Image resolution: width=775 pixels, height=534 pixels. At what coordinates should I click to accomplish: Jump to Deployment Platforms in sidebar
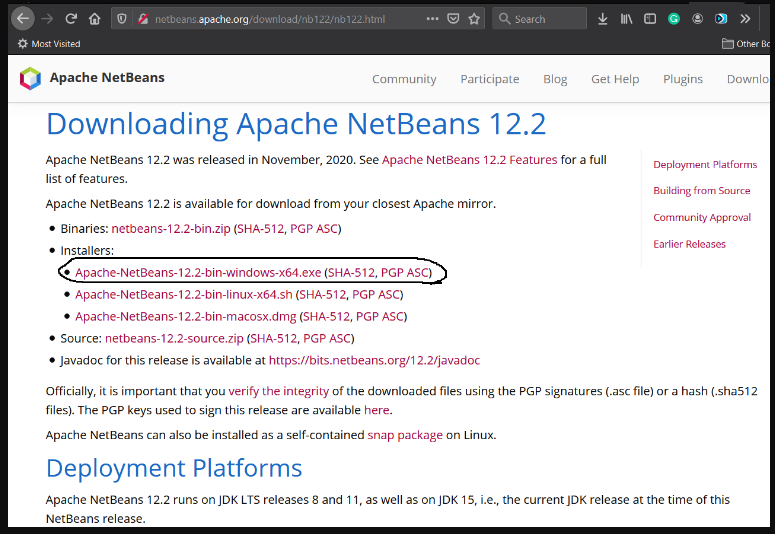[x=705, y=165]
